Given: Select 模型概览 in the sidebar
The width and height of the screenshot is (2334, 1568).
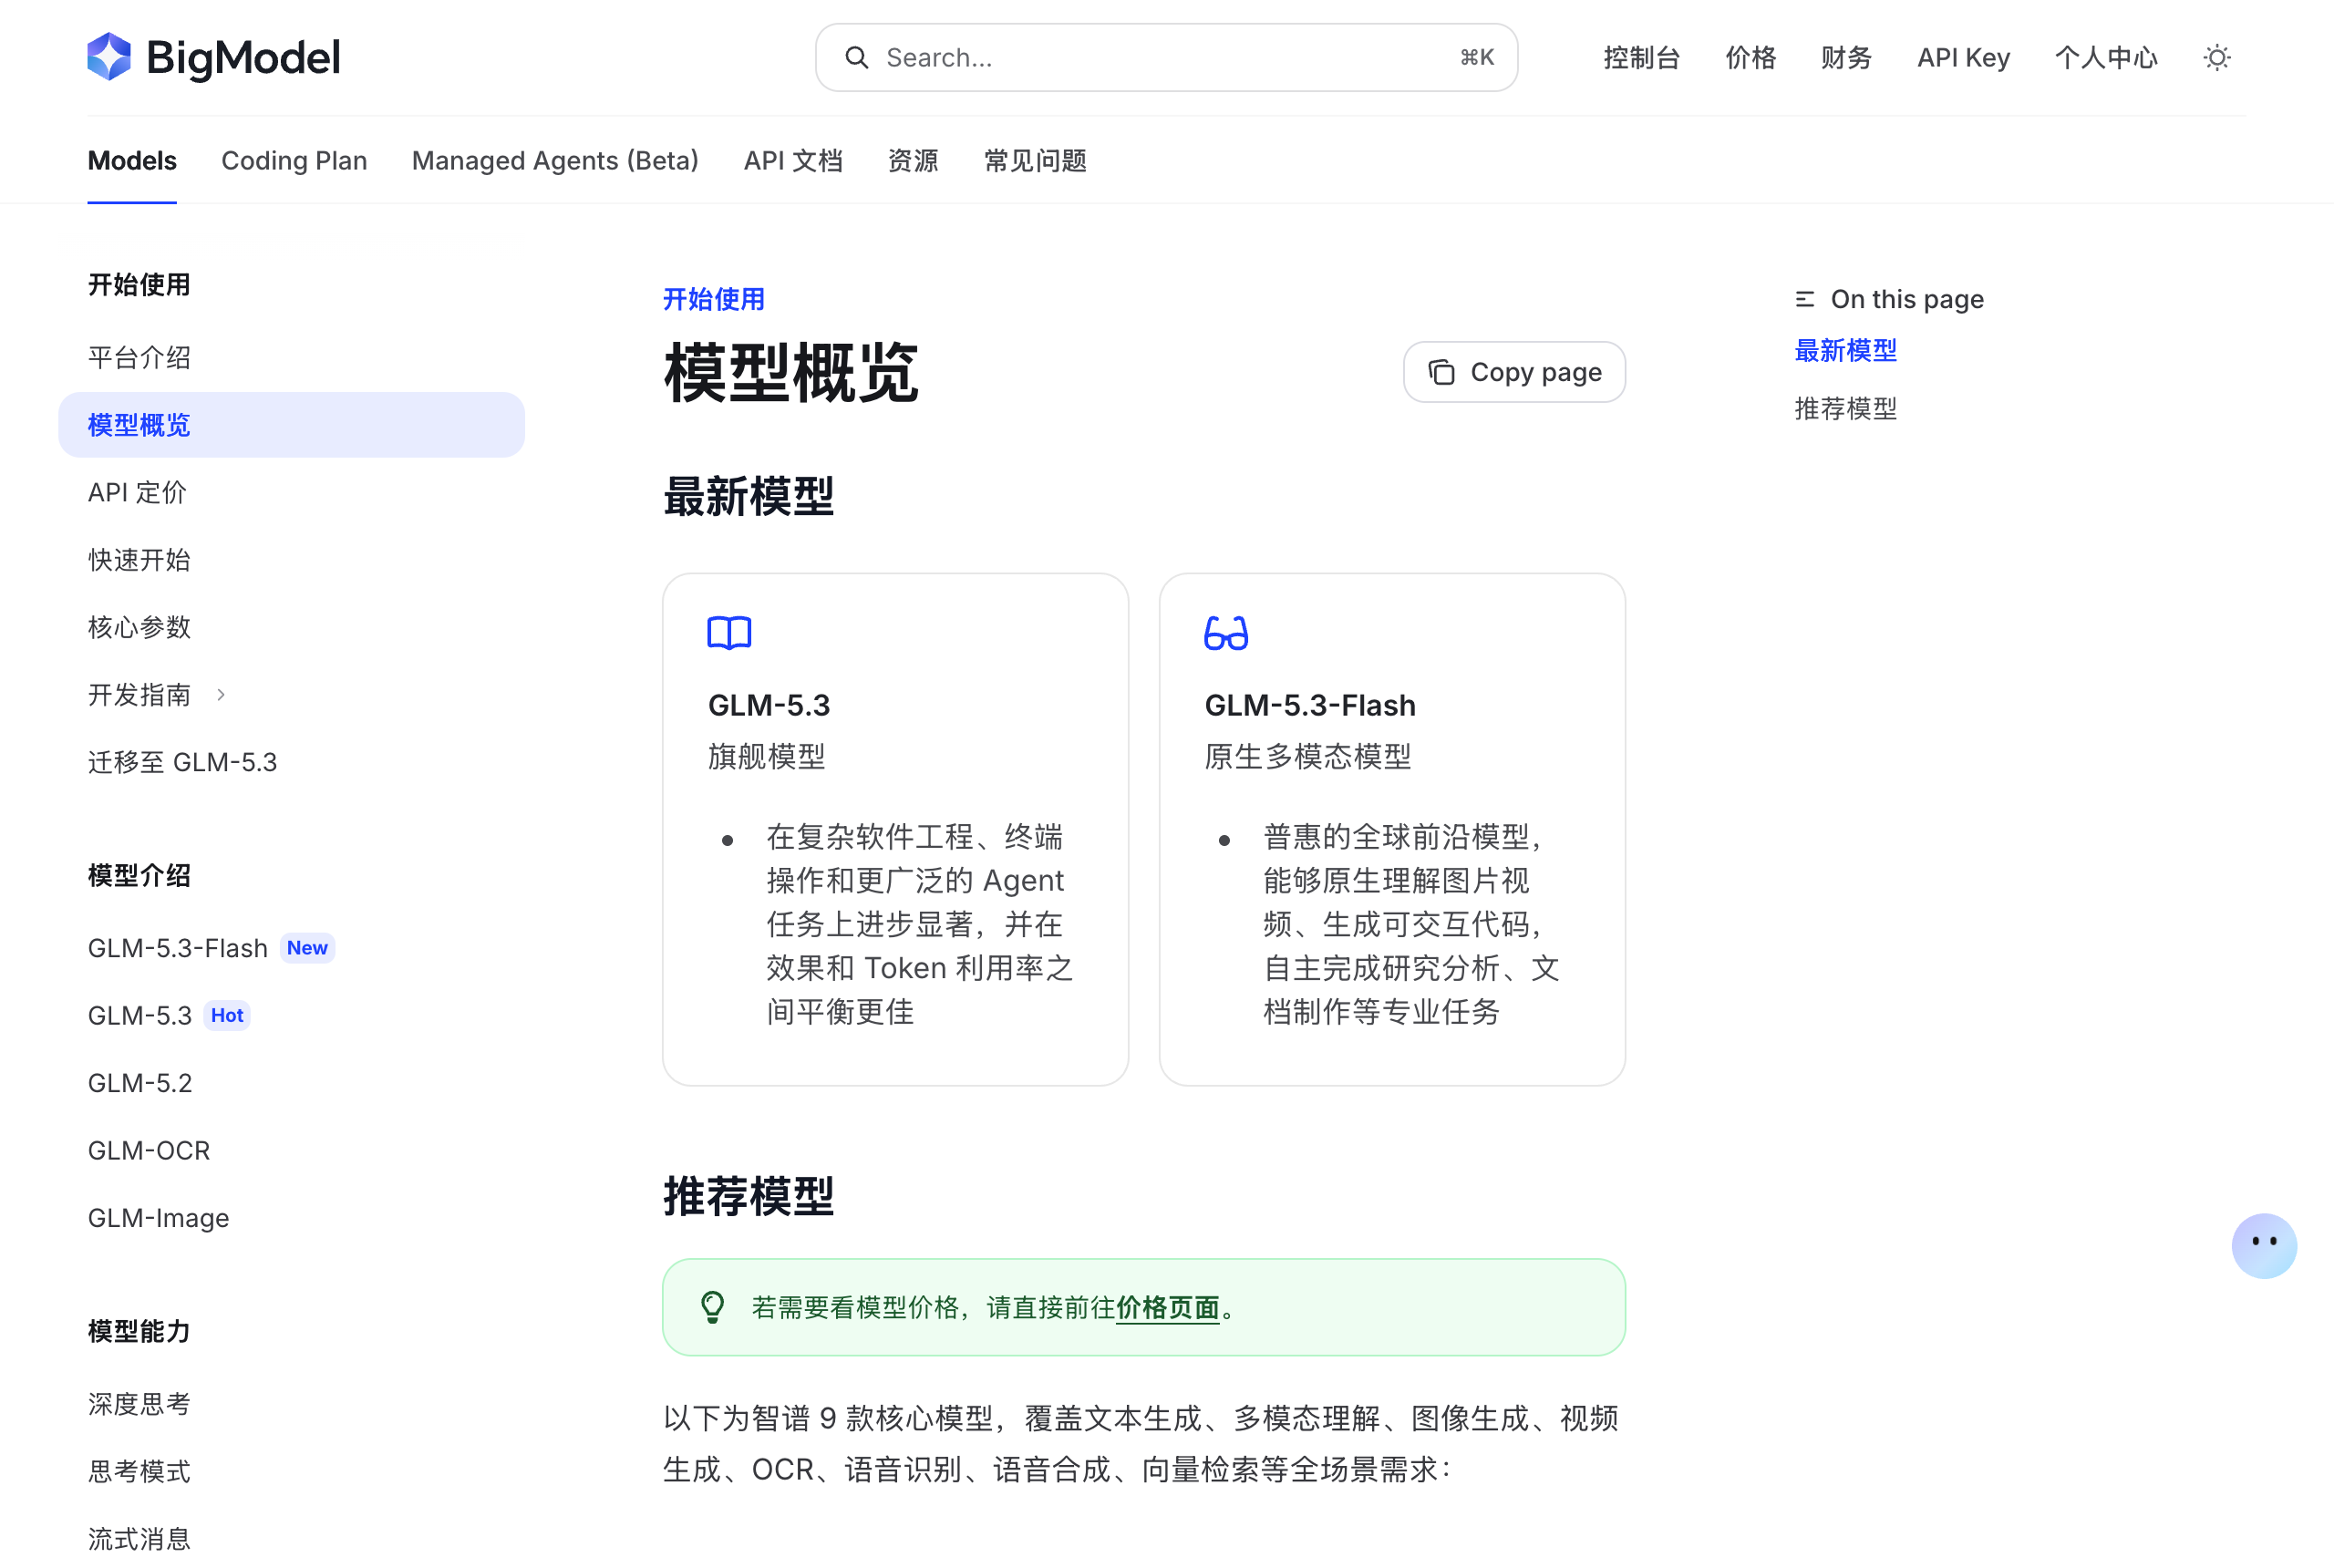Looking at the screenshot, I should [x=291, y=425].
